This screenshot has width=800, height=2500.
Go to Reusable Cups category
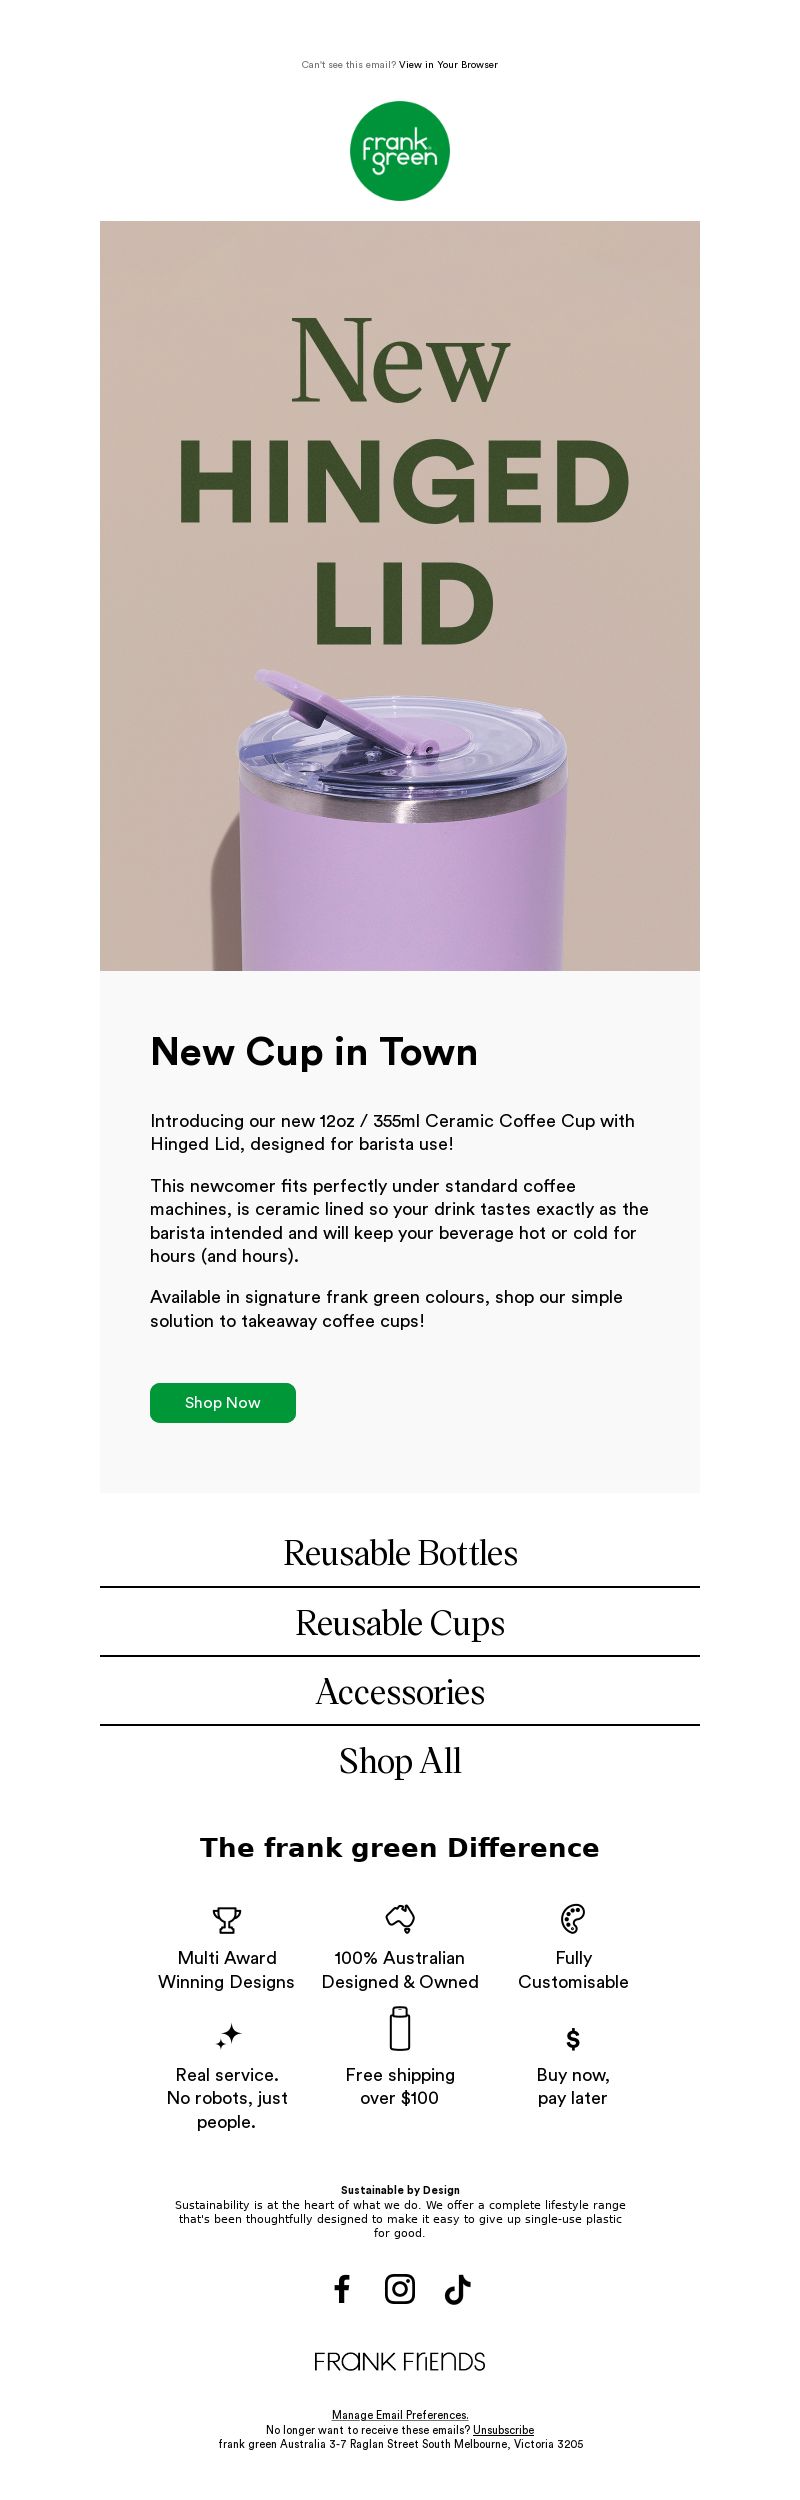[400, 1622]
